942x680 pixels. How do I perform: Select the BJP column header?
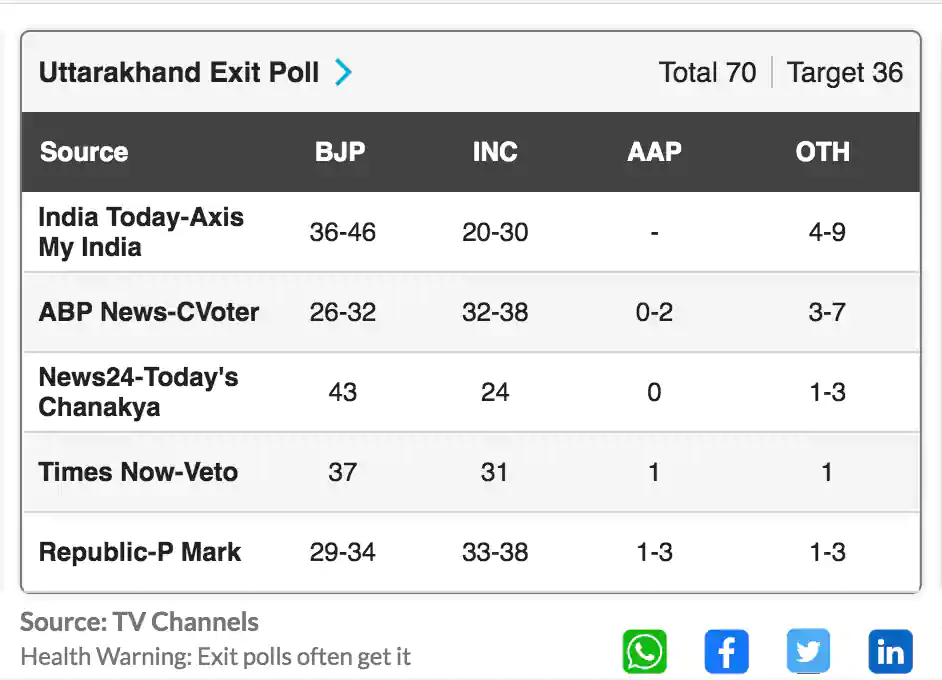click(x=340, y=151)
